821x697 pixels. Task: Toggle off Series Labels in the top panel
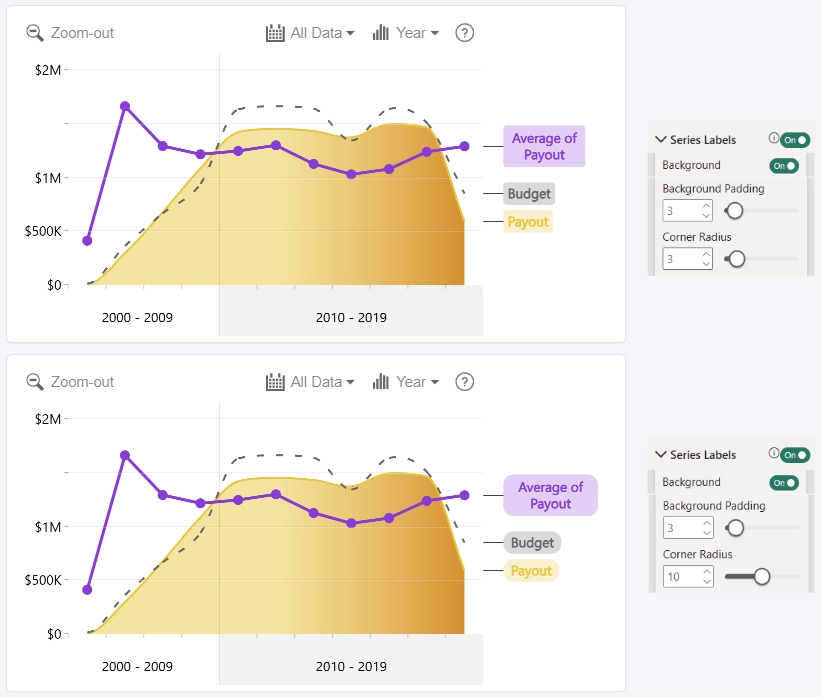tap(795, 140)
